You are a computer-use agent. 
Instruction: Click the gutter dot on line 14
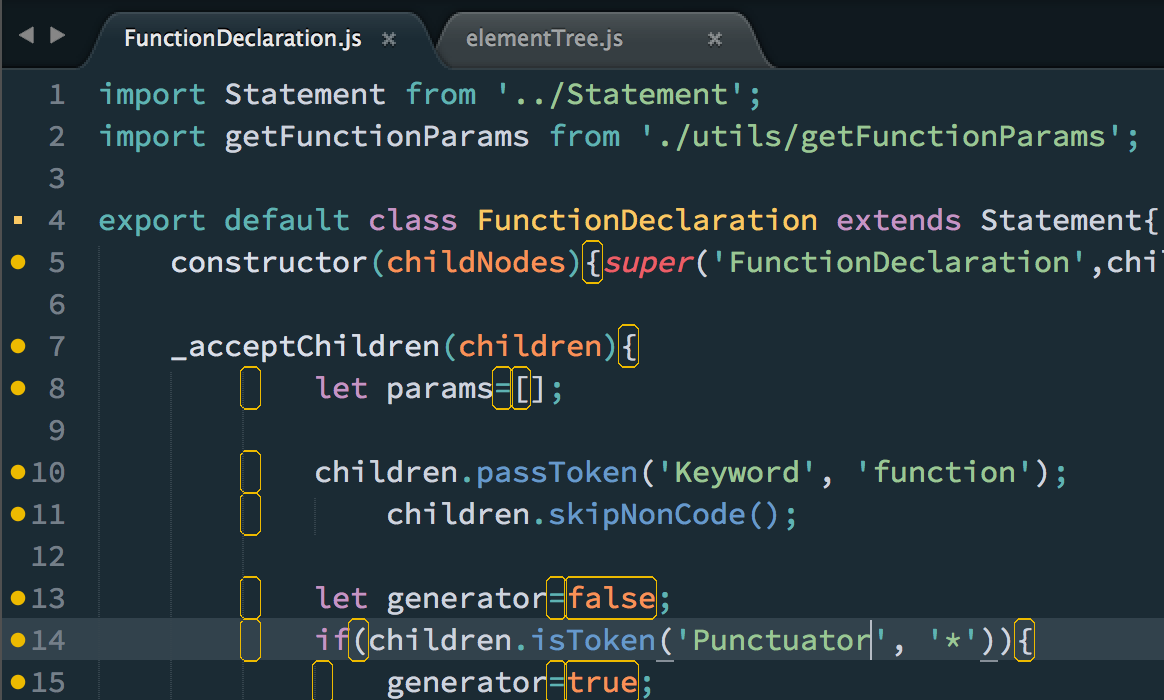point(18,640)
